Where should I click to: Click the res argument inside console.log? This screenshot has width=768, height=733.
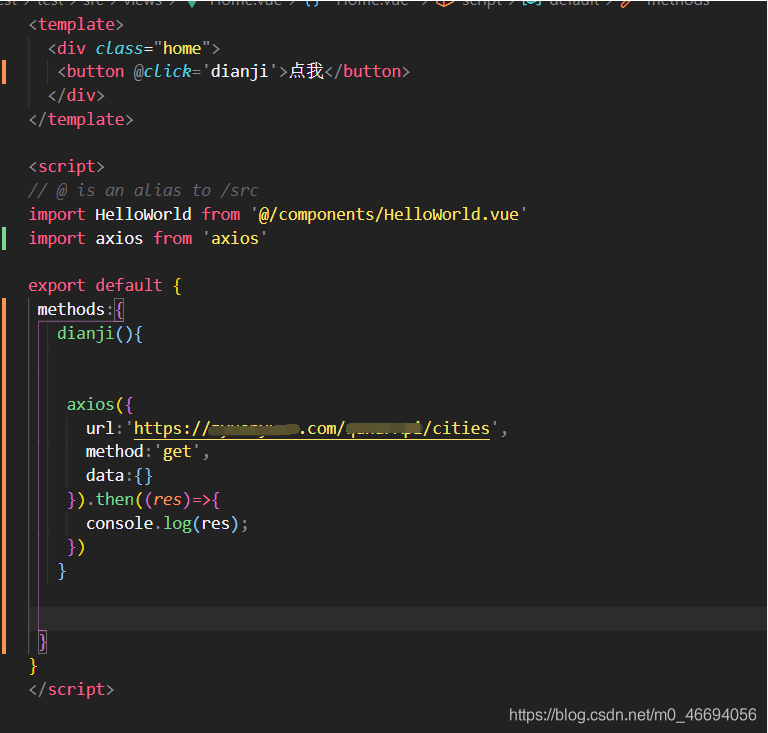click(216, 523)
